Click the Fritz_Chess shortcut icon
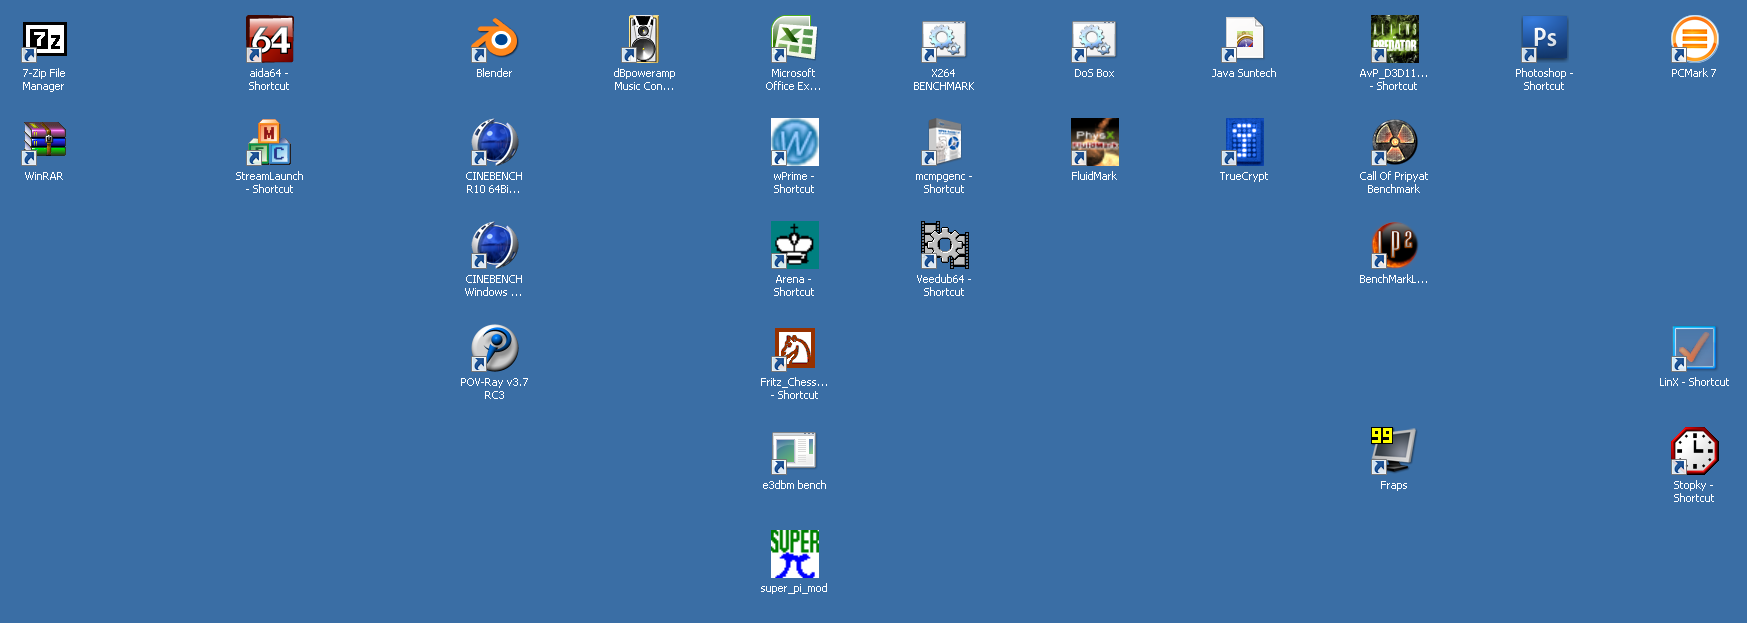The width and height of the screenshot is (1747, 623). point(794,349)
